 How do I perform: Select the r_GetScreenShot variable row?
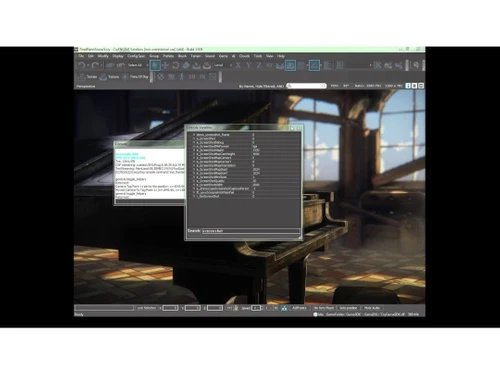click(244, 196)
